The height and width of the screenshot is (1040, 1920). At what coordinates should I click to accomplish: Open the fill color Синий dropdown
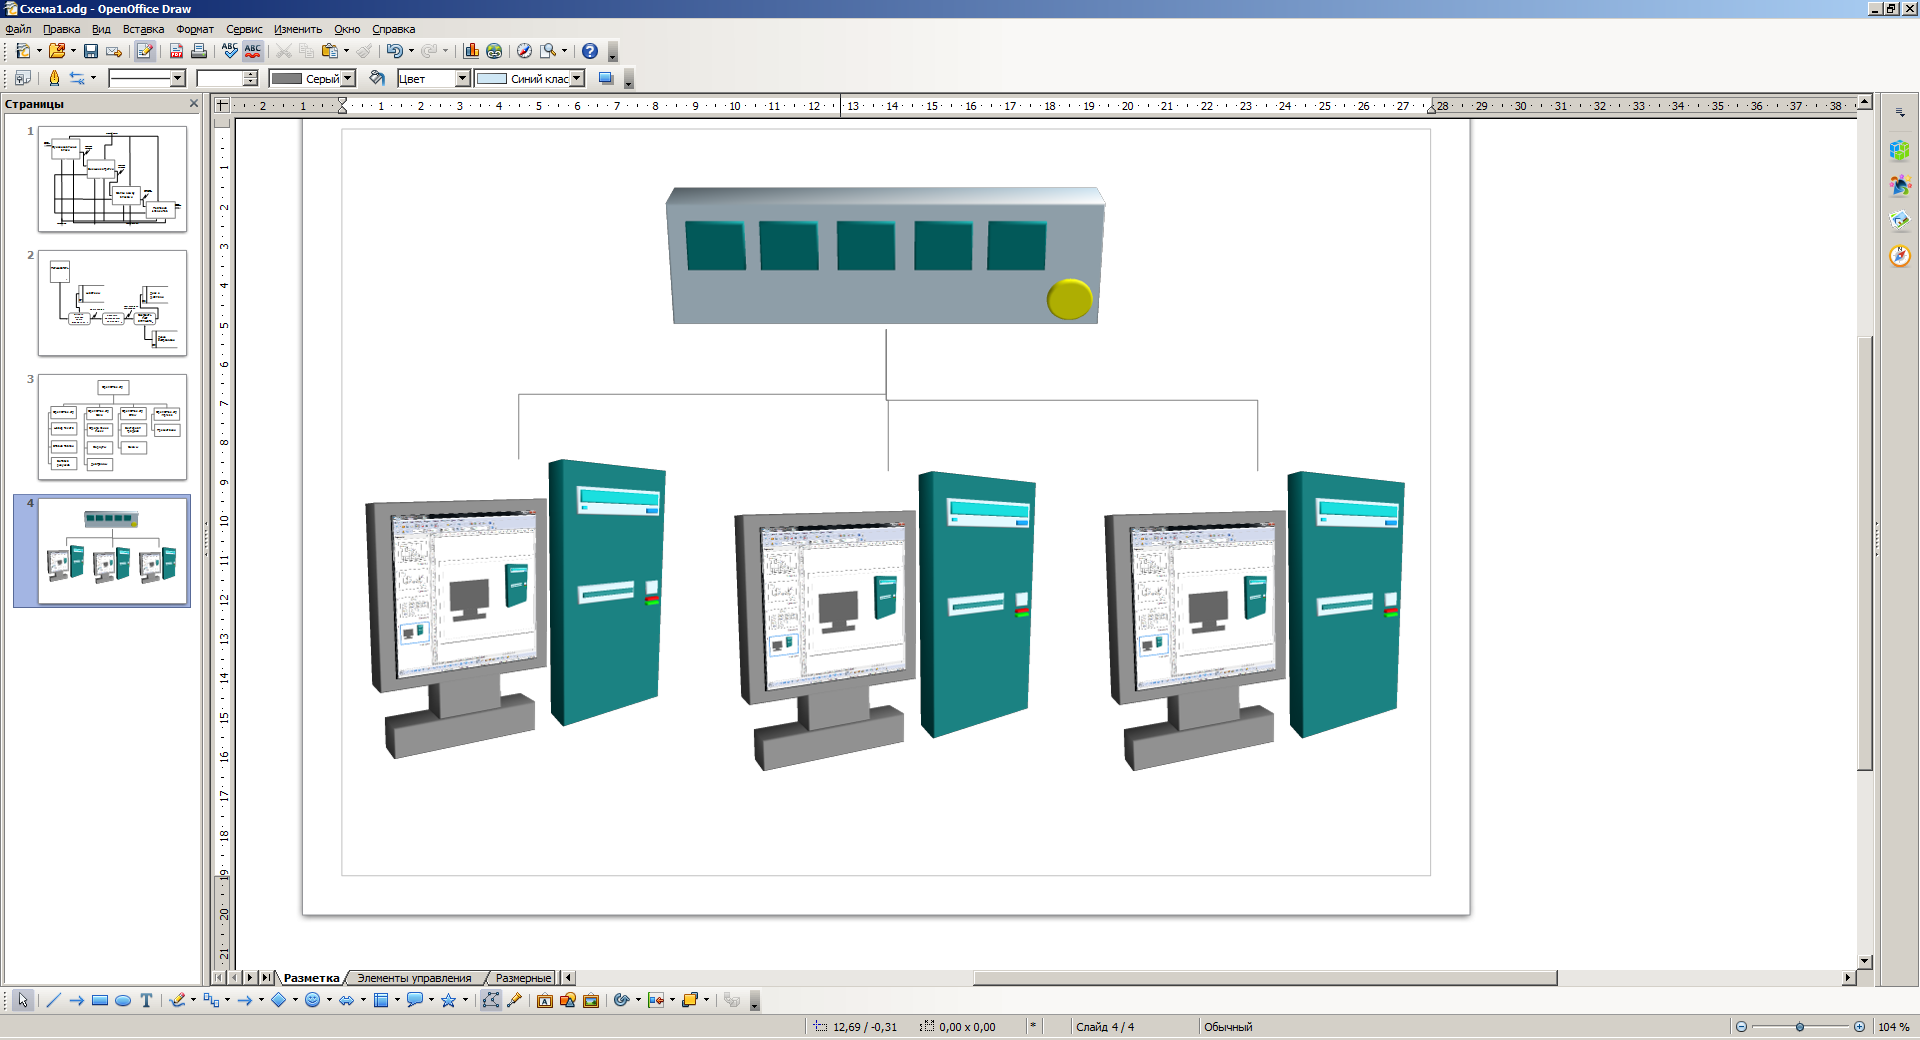[x=577, y=78]
